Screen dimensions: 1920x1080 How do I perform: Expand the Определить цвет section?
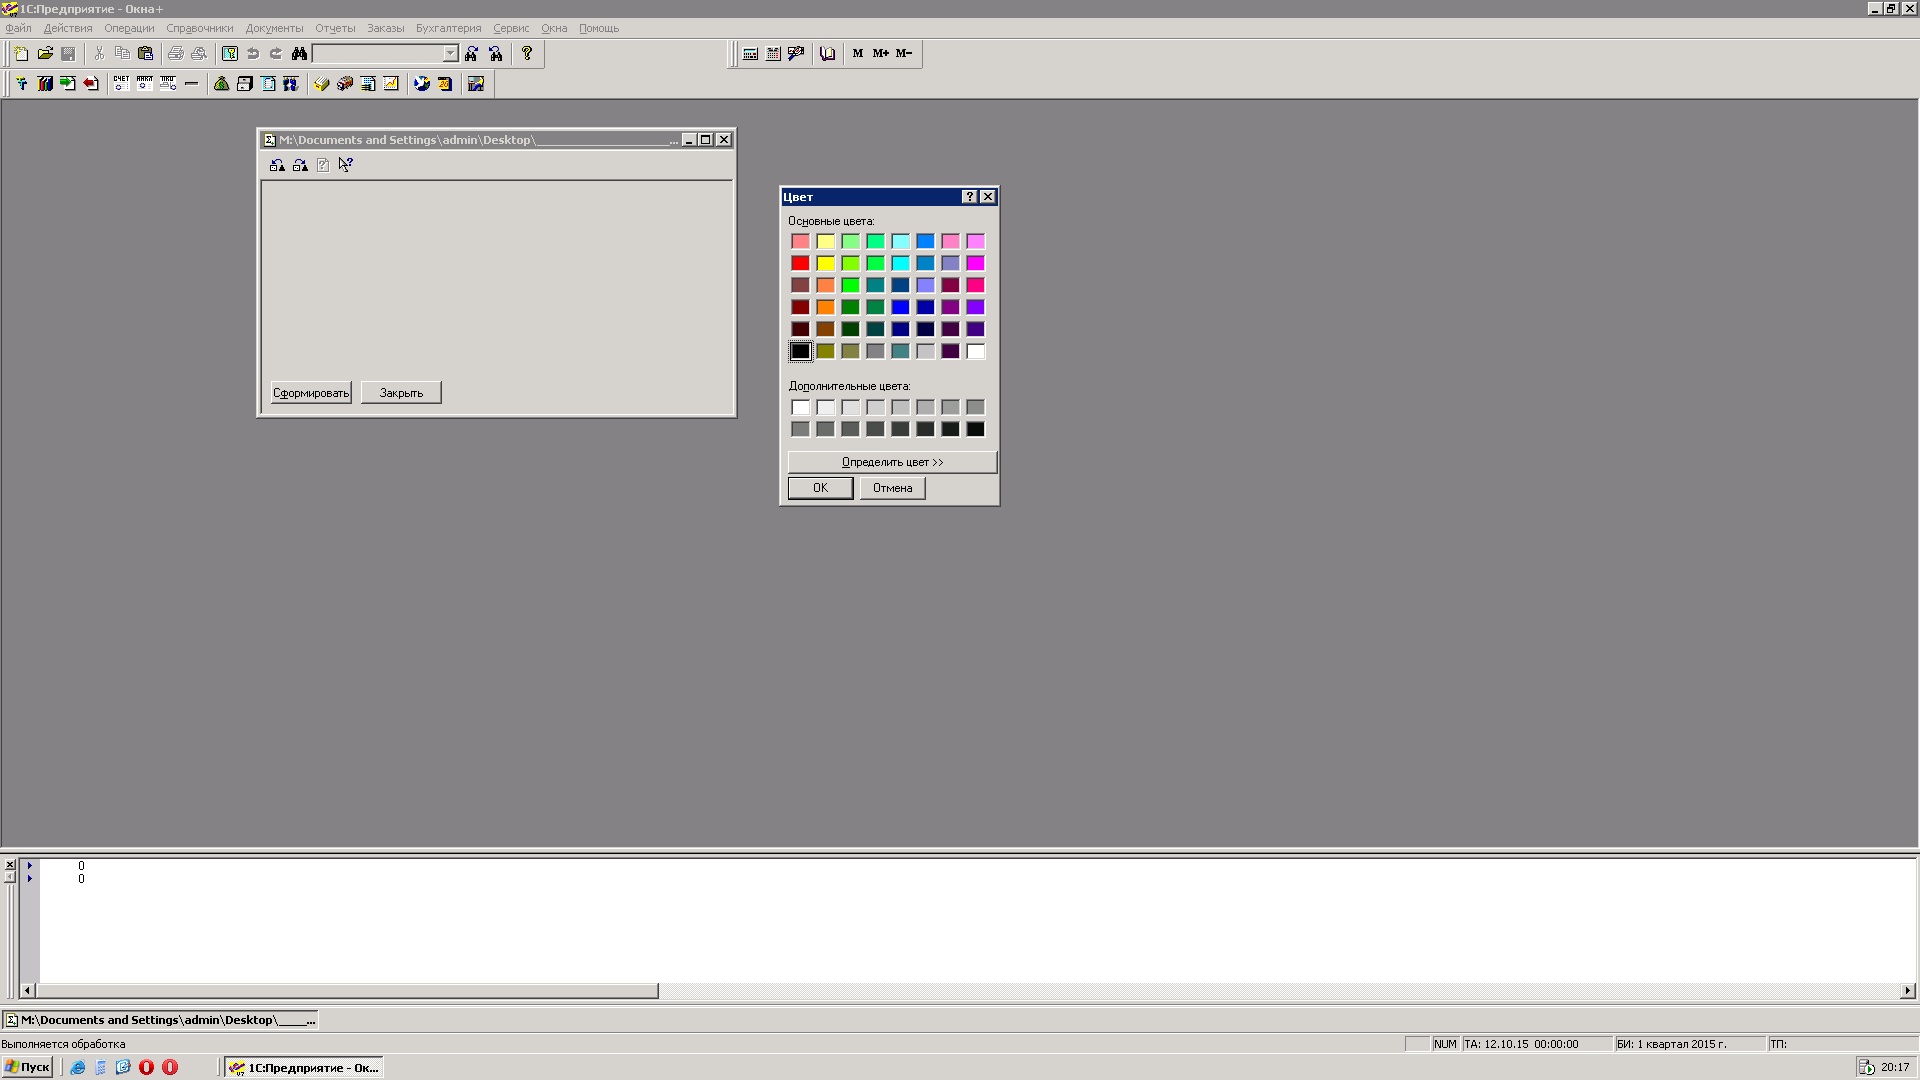pos(892,462)
